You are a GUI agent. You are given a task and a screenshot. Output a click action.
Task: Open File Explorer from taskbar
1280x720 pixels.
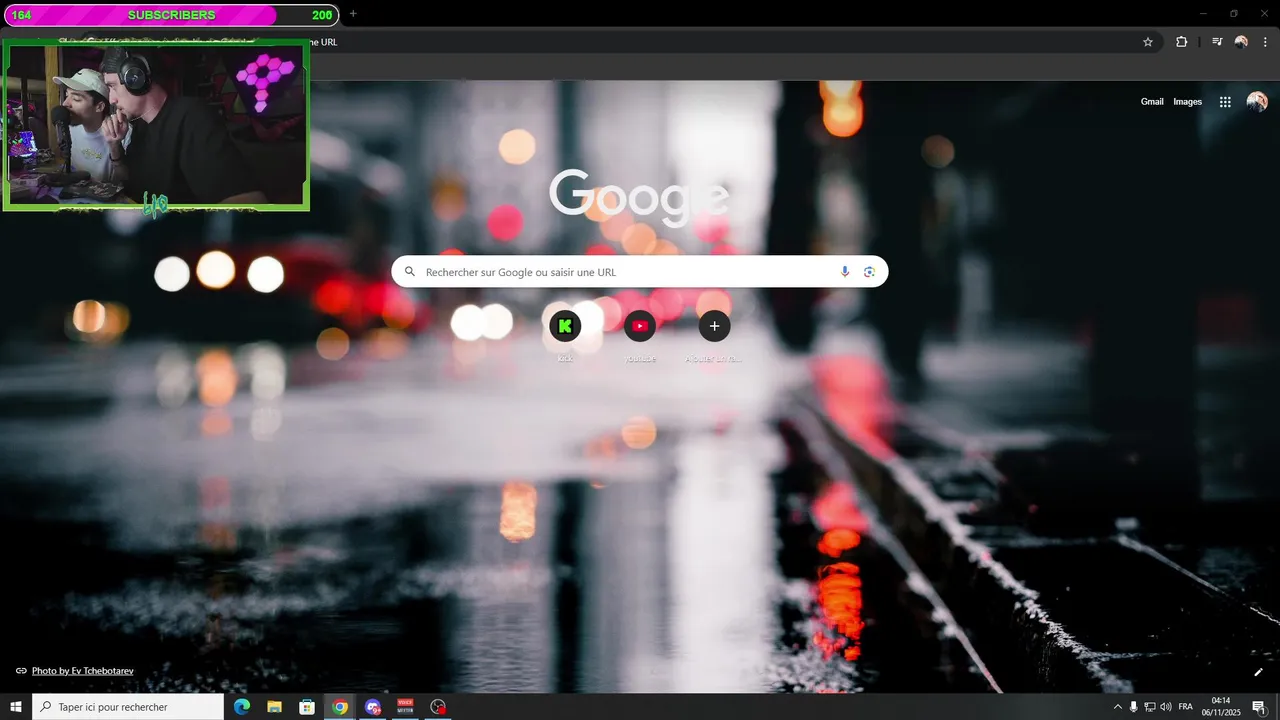point(274,707)
